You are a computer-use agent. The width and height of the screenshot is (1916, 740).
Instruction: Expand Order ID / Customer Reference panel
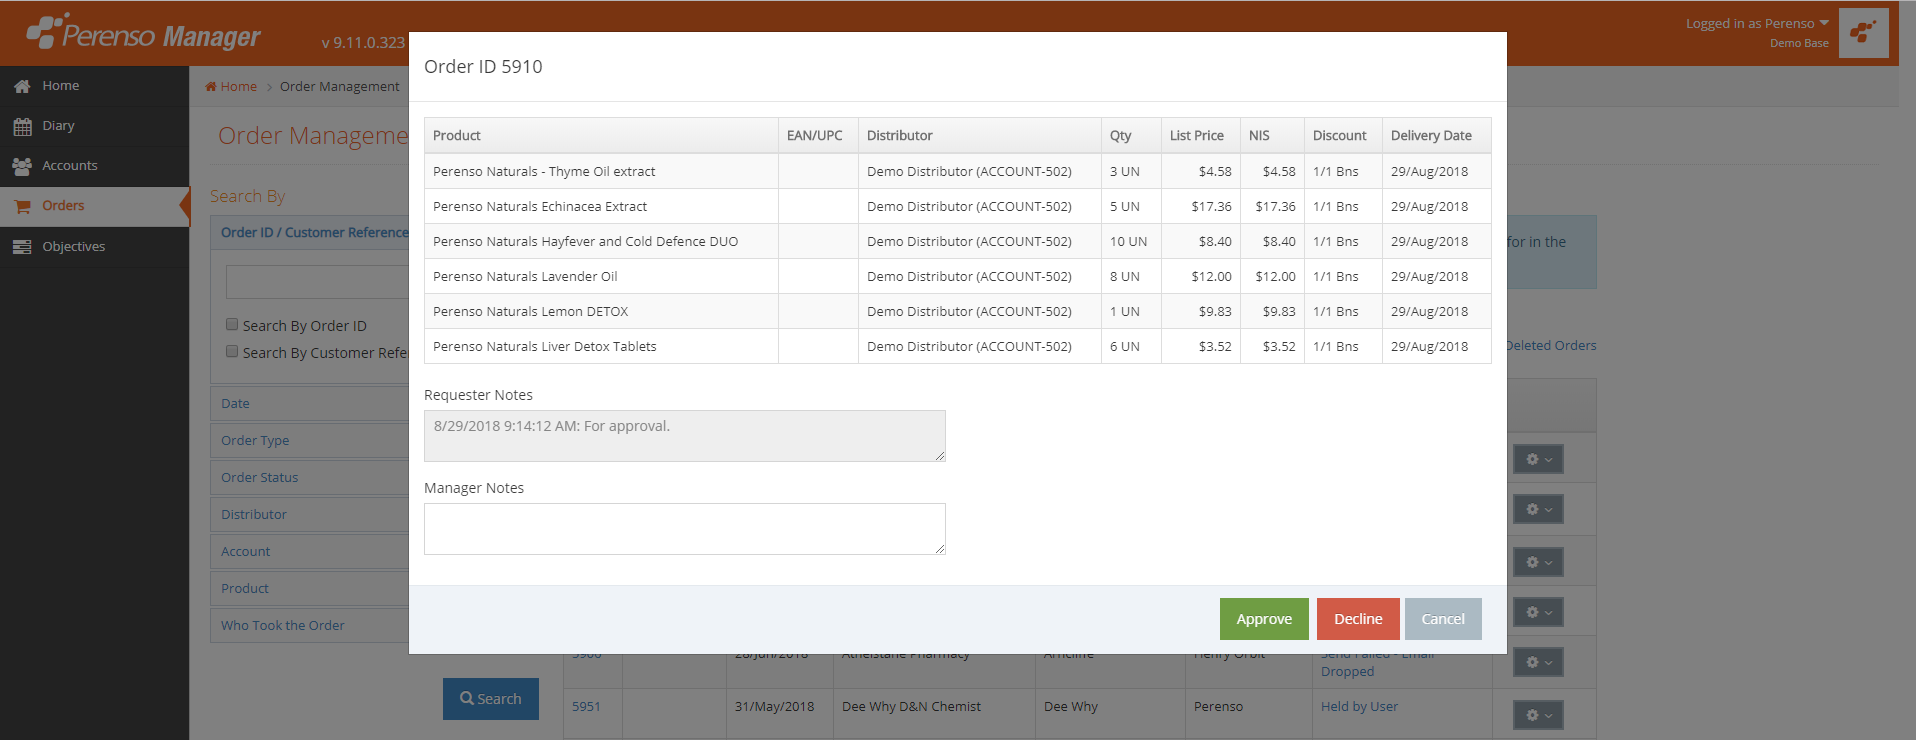point(309,232)
